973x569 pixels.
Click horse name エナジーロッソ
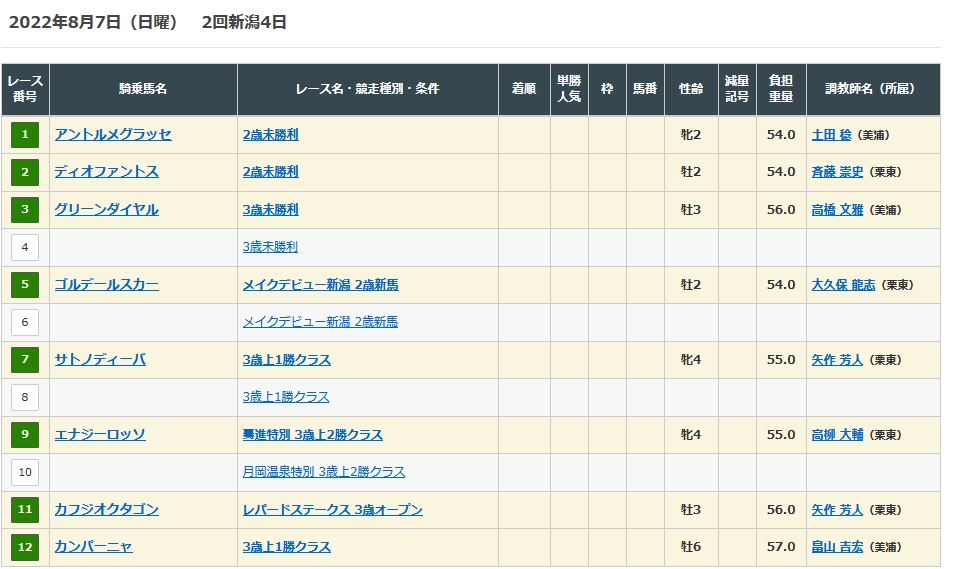(x=100, y=435)
